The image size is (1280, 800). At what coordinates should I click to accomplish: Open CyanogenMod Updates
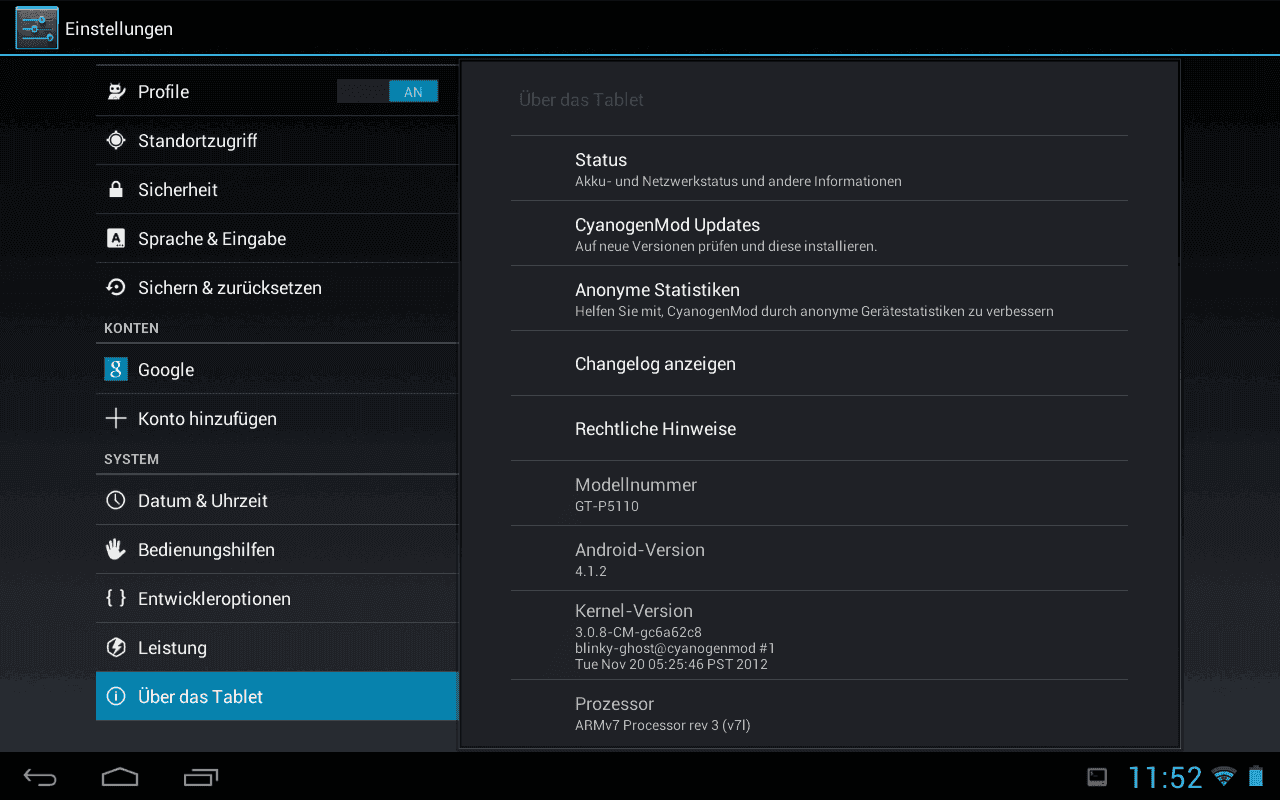click(819, 234)
